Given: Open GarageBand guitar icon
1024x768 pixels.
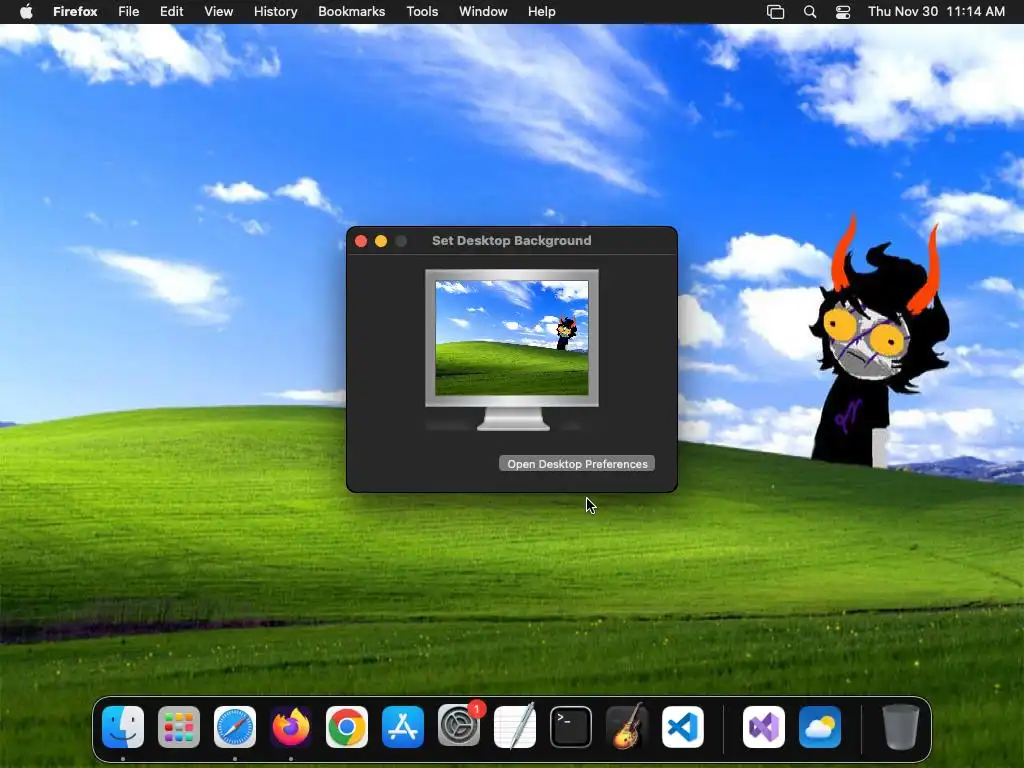Looking at the screenshot, I should [x=627, y=727].
